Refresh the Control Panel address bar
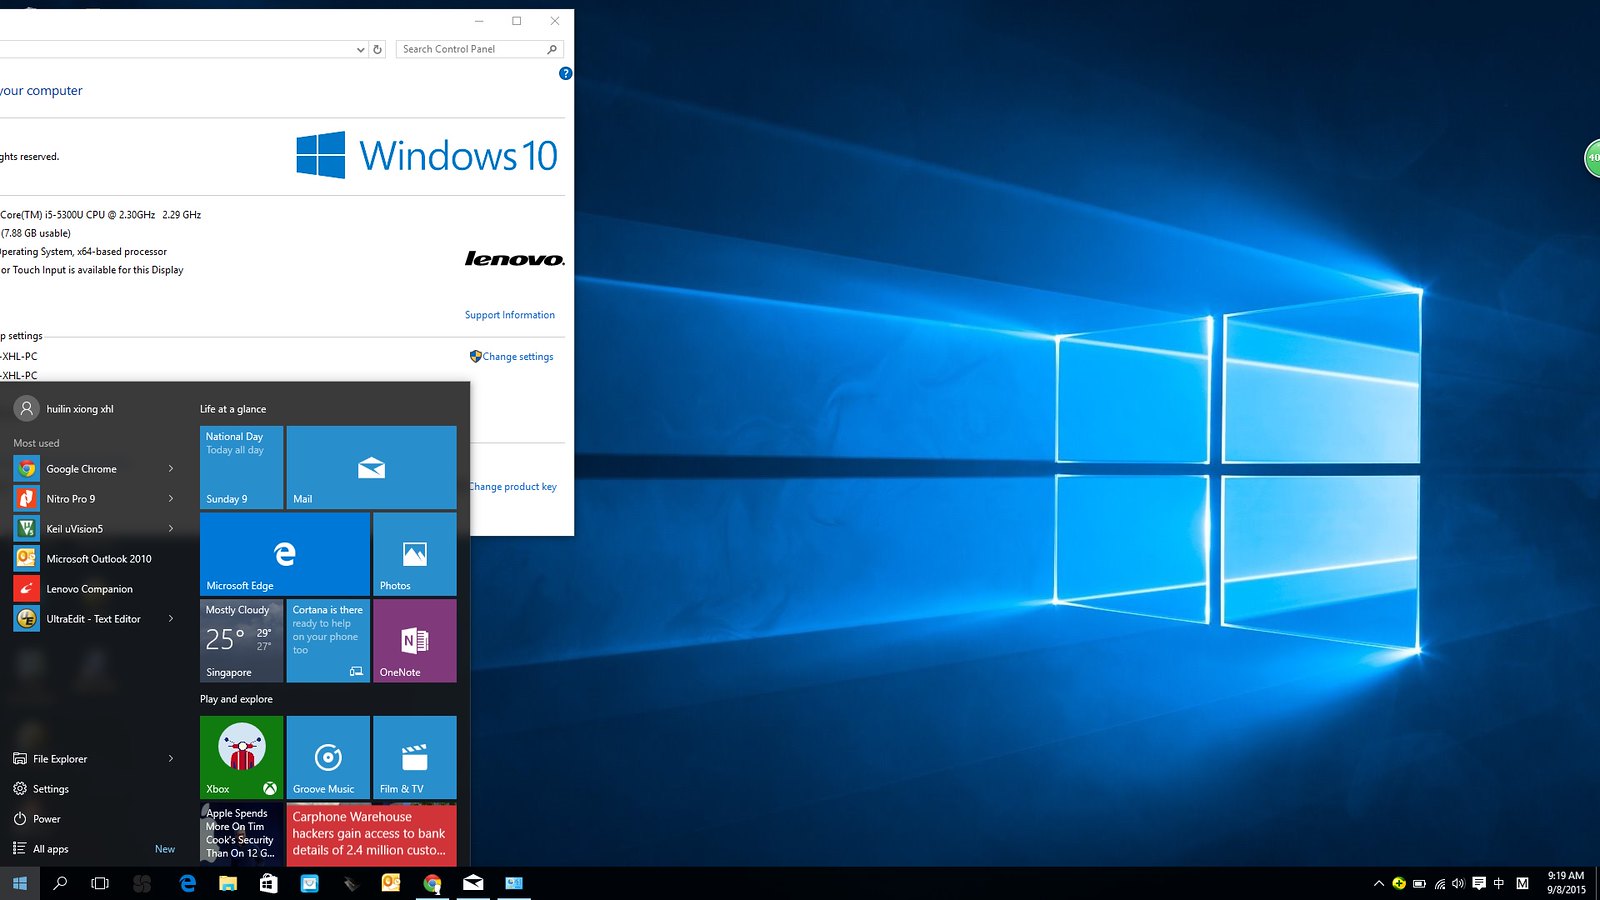This screenshot has height=900, width=1600. tap(378, 49)
